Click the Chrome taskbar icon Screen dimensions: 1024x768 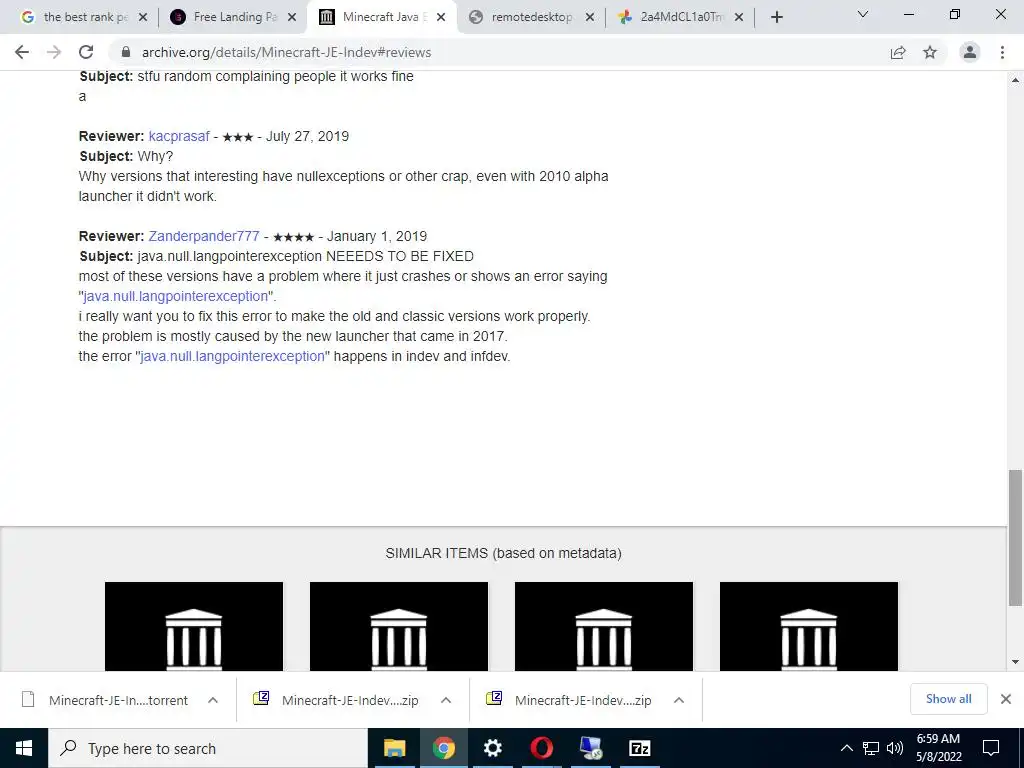coord(443,748)
